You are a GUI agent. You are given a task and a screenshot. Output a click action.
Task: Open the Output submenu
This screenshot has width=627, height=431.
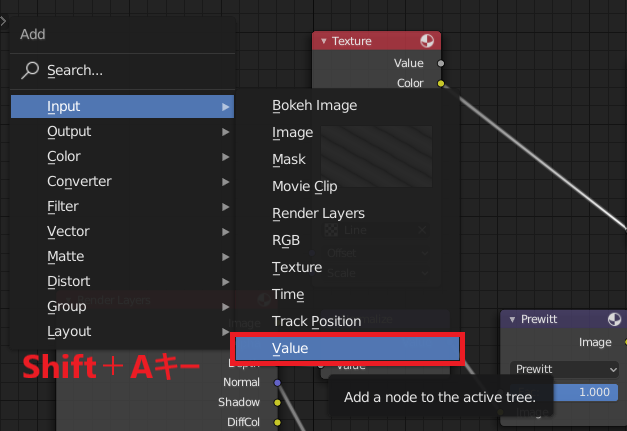pyautogui.click(x=122, y=132)
